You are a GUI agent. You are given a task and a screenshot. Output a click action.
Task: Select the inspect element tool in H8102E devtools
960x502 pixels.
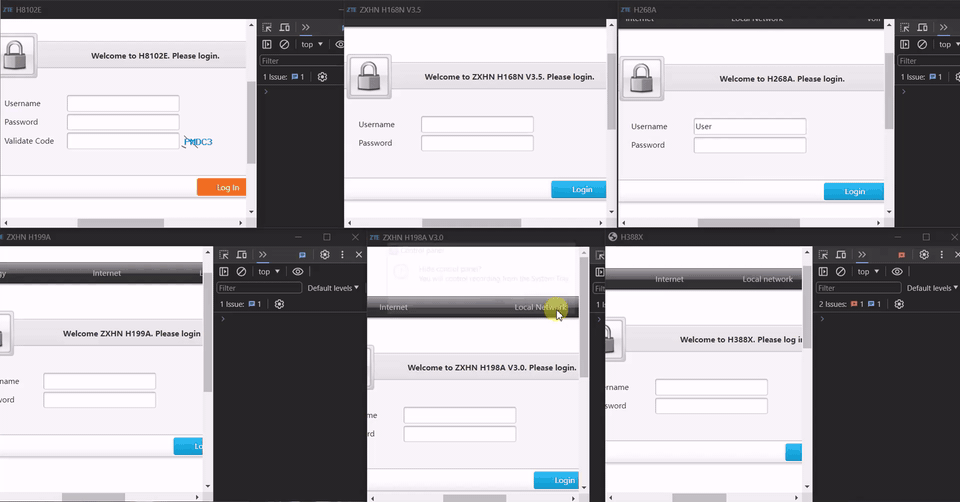267,28
